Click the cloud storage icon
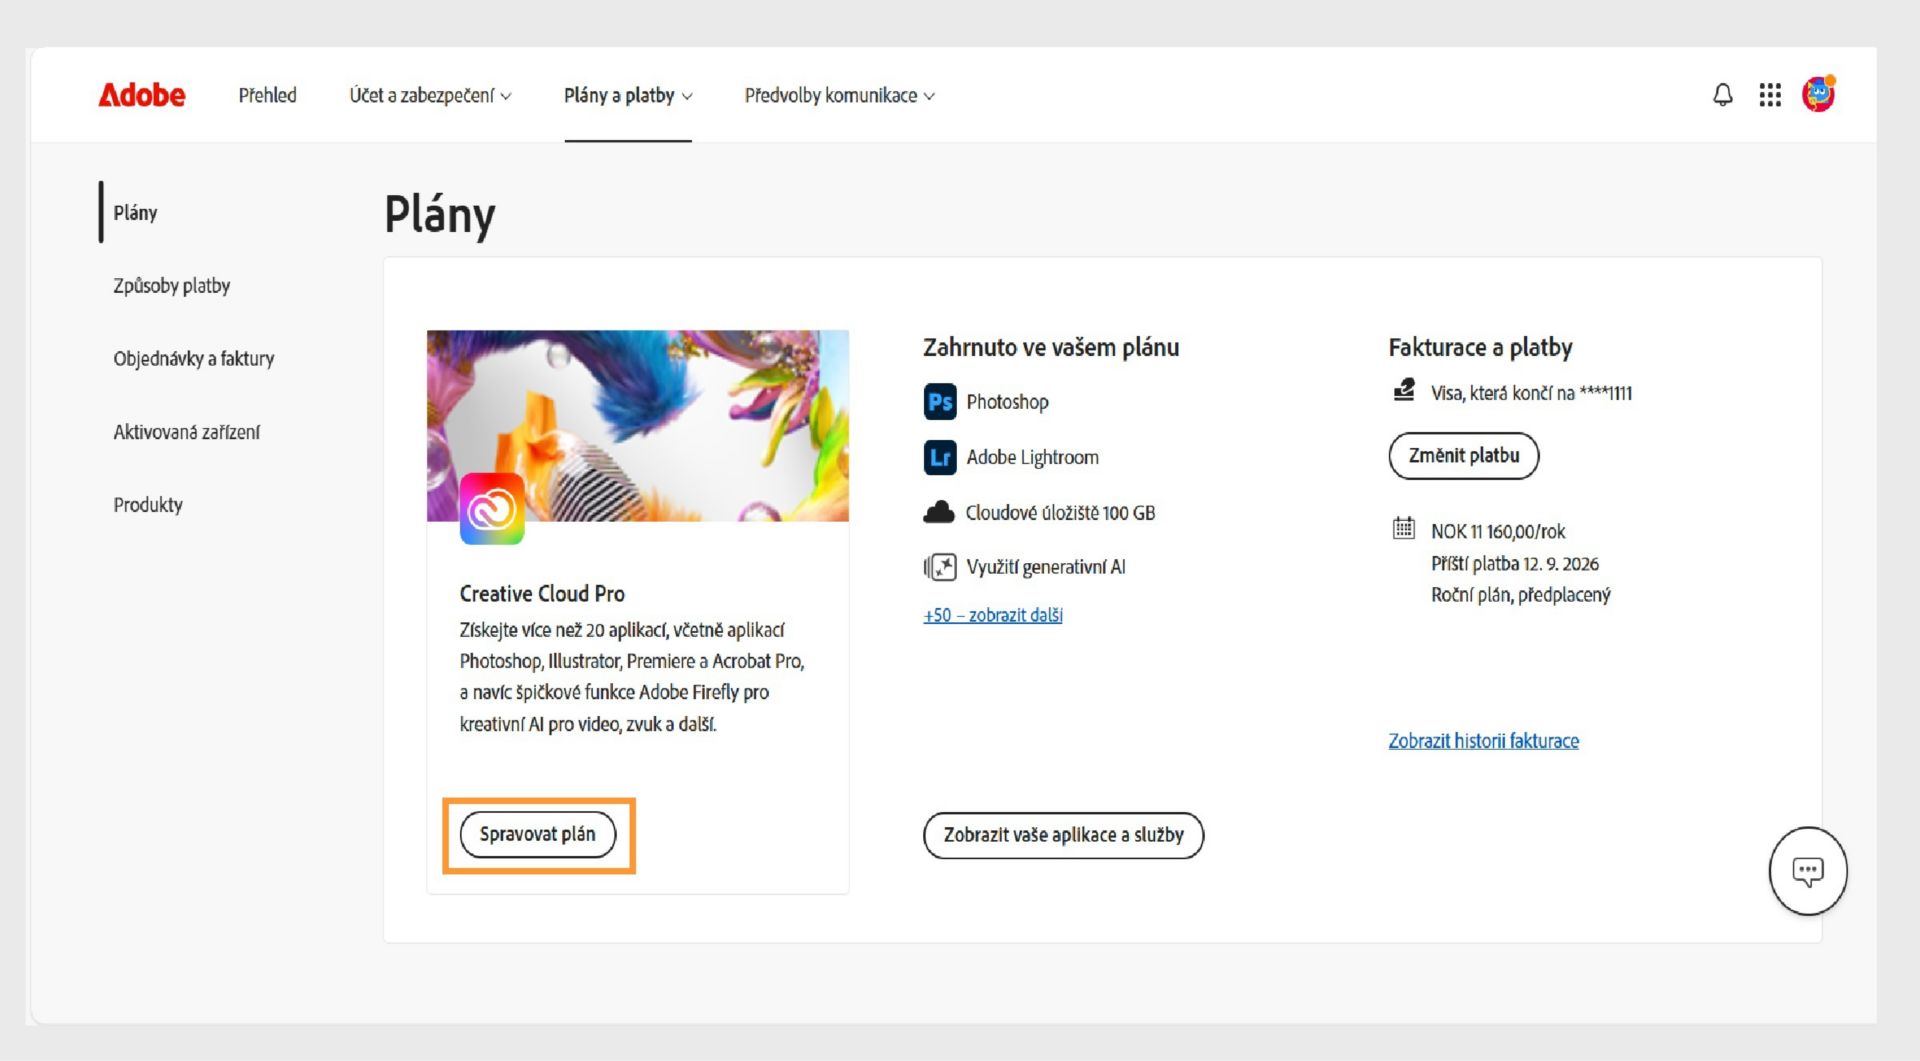1920x1061 pixels. (938, 513)
